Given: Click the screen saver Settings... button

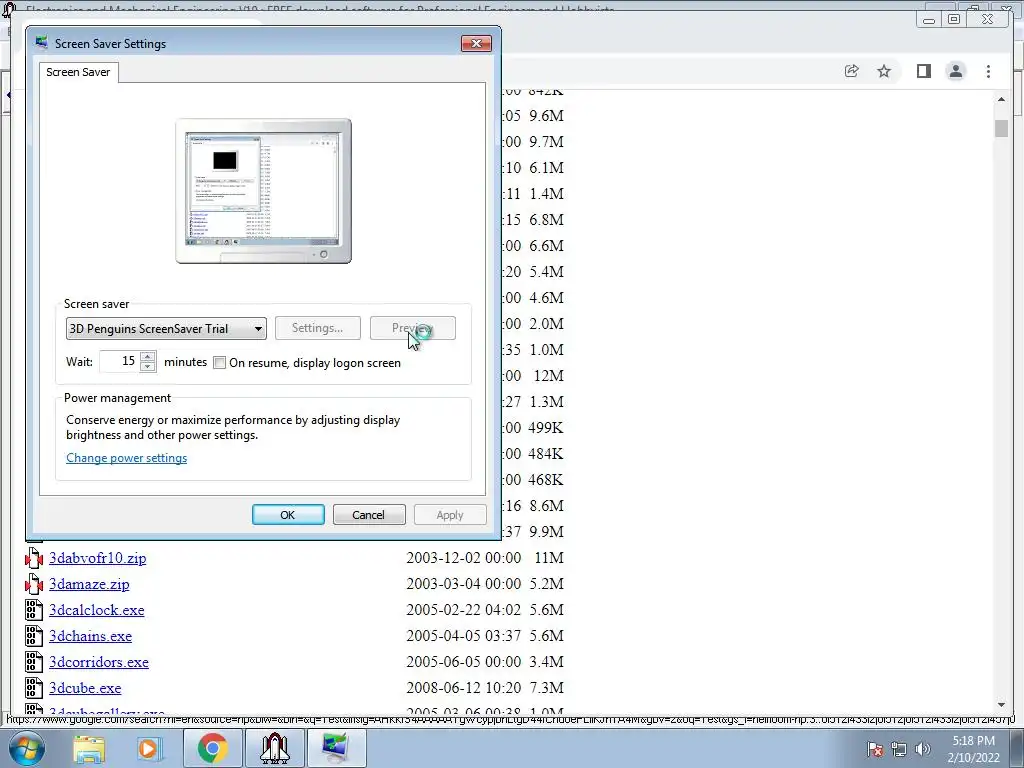Looking at the screenshot, I should click(x=317, y=328).
